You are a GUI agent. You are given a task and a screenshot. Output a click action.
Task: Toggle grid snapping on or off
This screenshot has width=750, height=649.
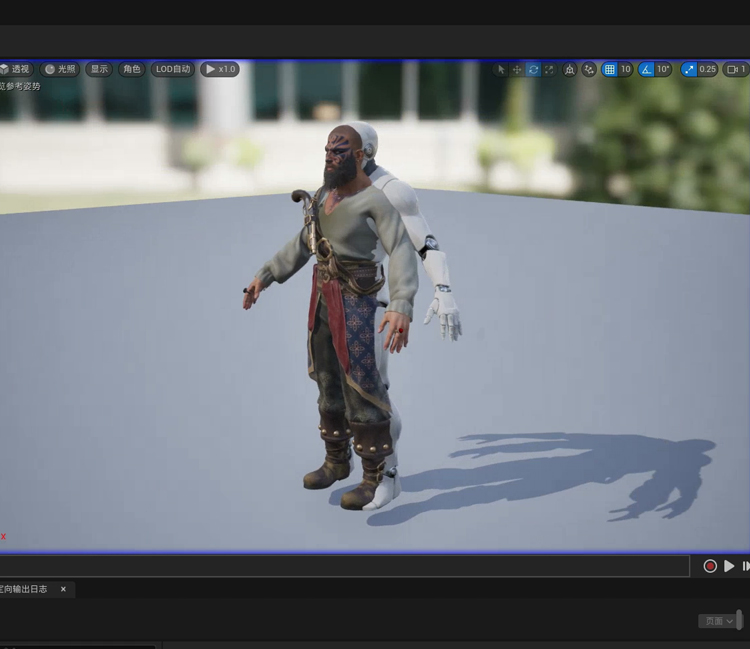tap(609, 70)
